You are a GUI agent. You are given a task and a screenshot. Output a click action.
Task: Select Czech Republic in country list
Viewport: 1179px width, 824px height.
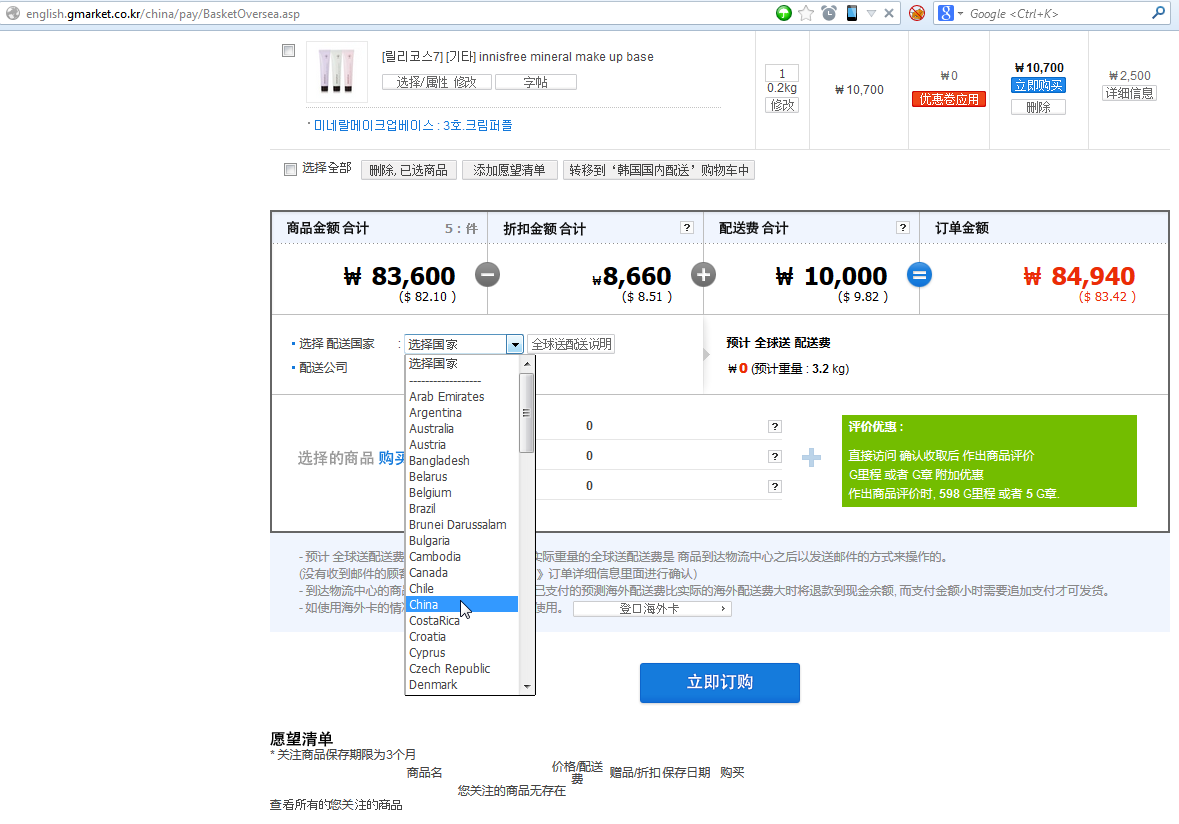click(462, 668)
